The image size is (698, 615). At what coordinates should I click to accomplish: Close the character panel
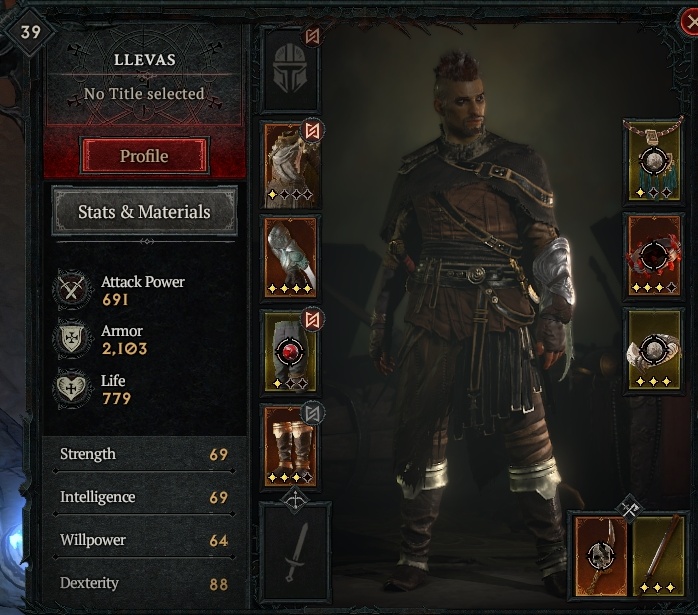(x=690, y=22)
